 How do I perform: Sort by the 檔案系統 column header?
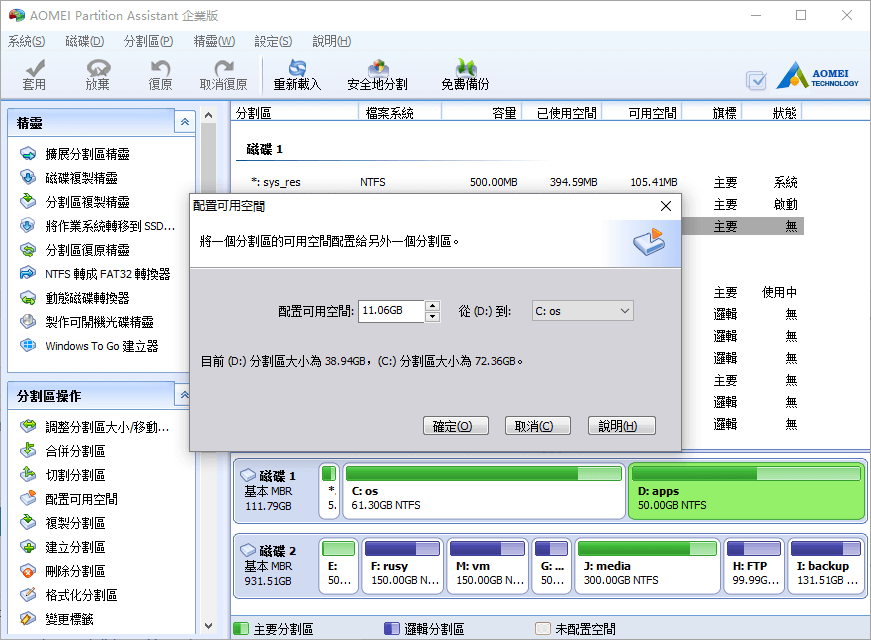point(400,113)
